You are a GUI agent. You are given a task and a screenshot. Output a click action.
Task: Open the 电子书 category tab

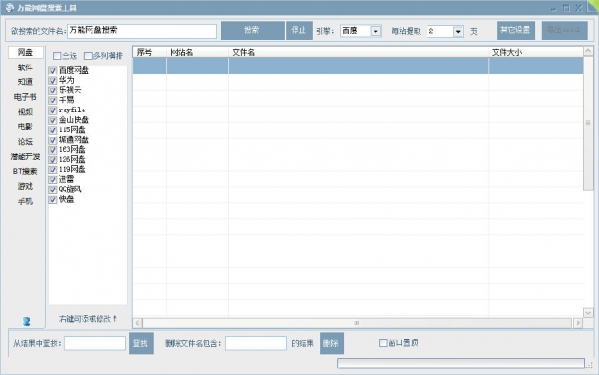click(x=25, y=97)
